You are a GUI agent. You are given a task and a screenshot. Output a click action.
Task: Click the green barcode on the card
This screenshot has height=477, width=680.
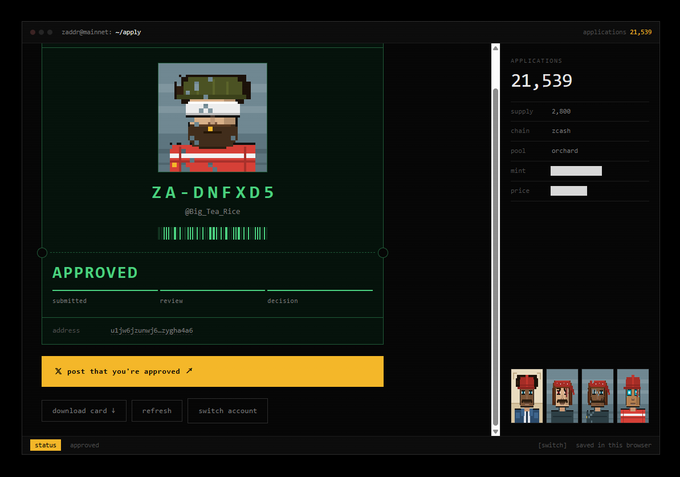coord(212,233)
